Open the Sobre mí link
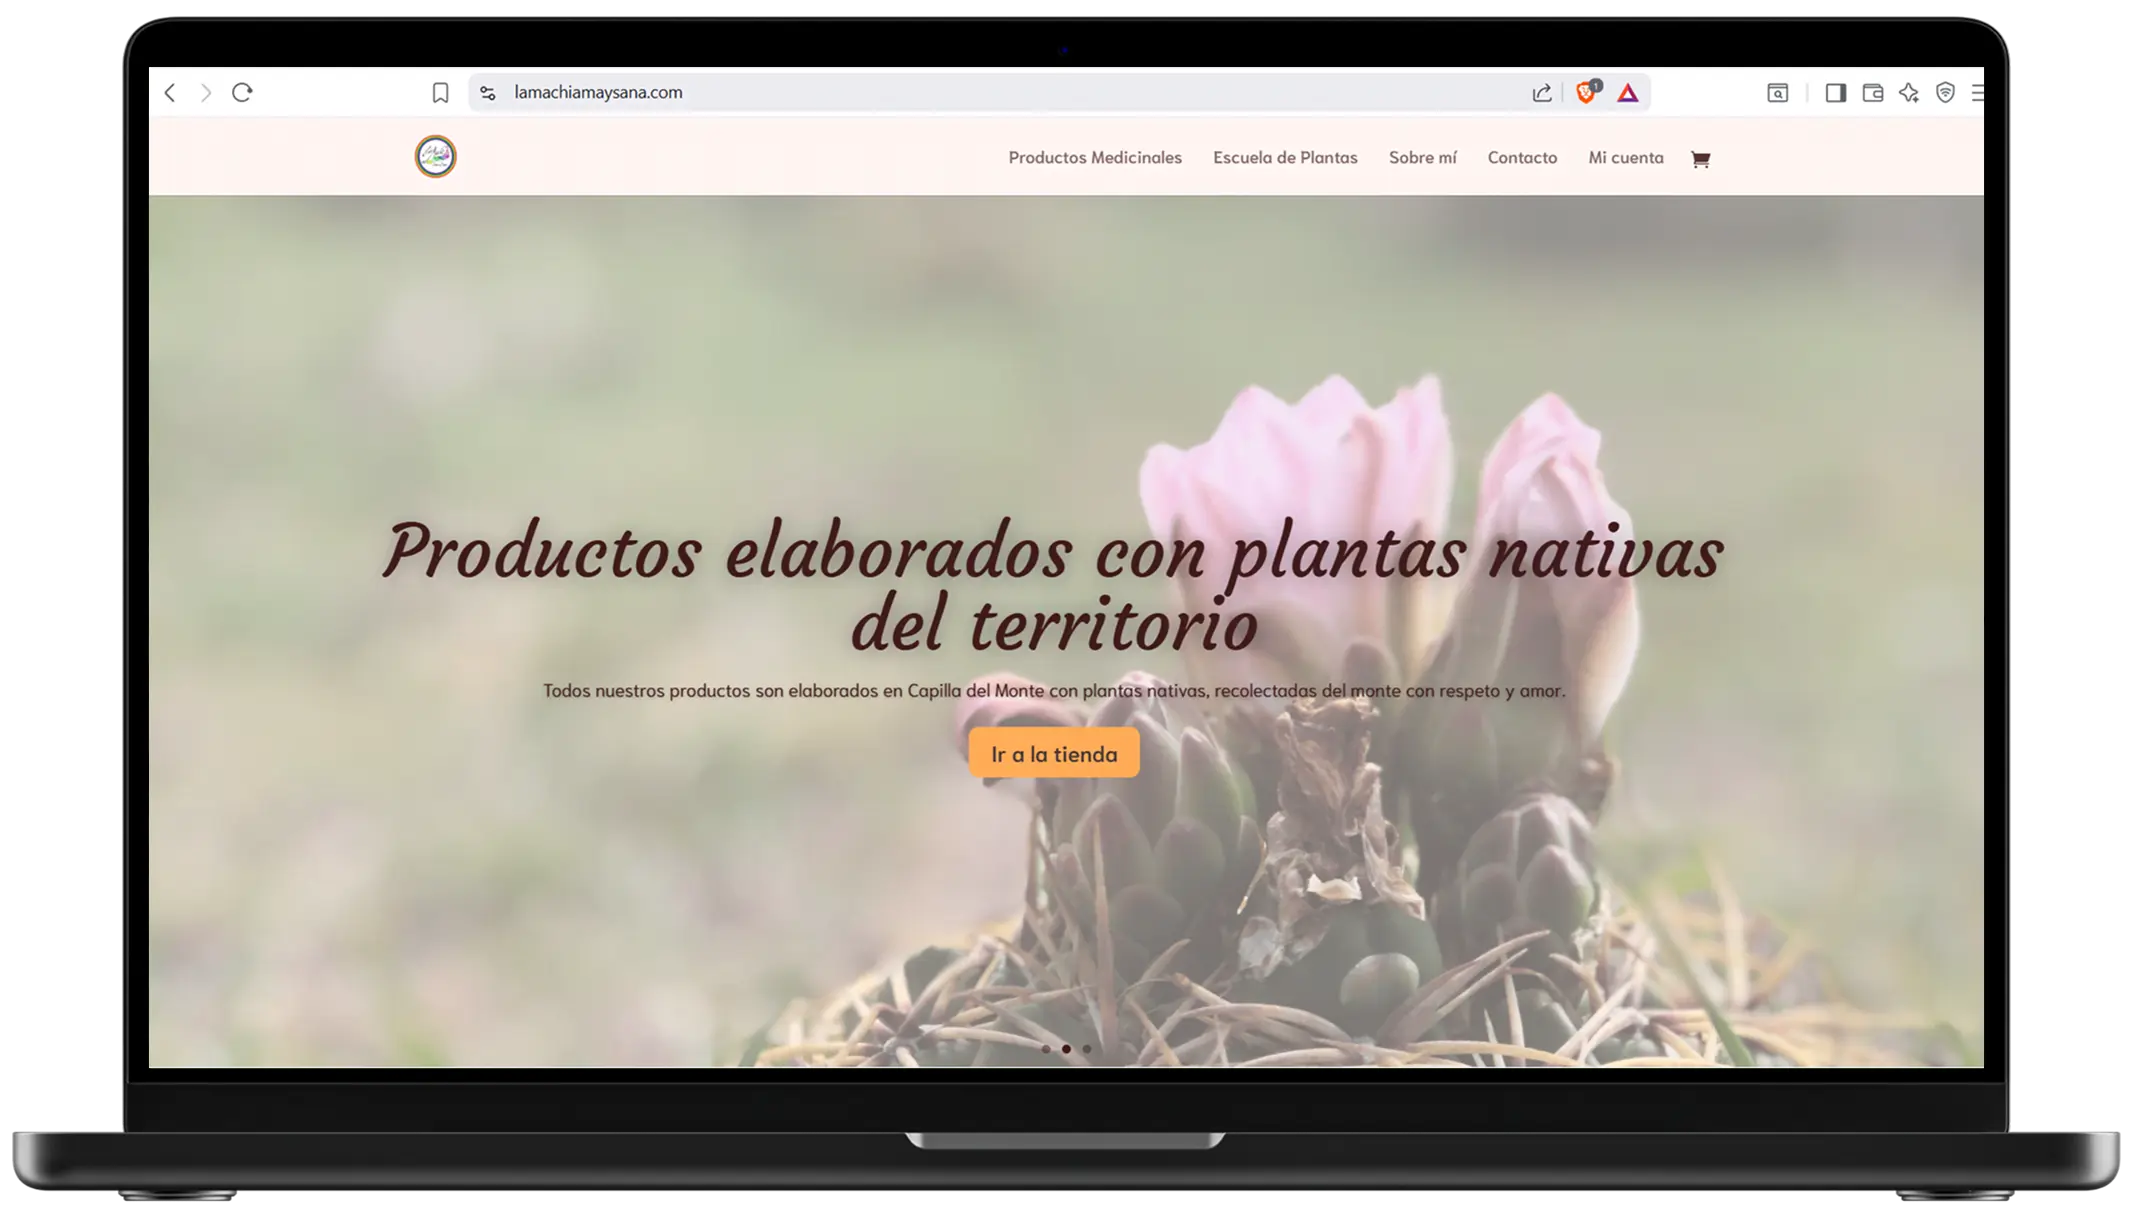This screenshot has width=2133, height=1211. 1422,158
